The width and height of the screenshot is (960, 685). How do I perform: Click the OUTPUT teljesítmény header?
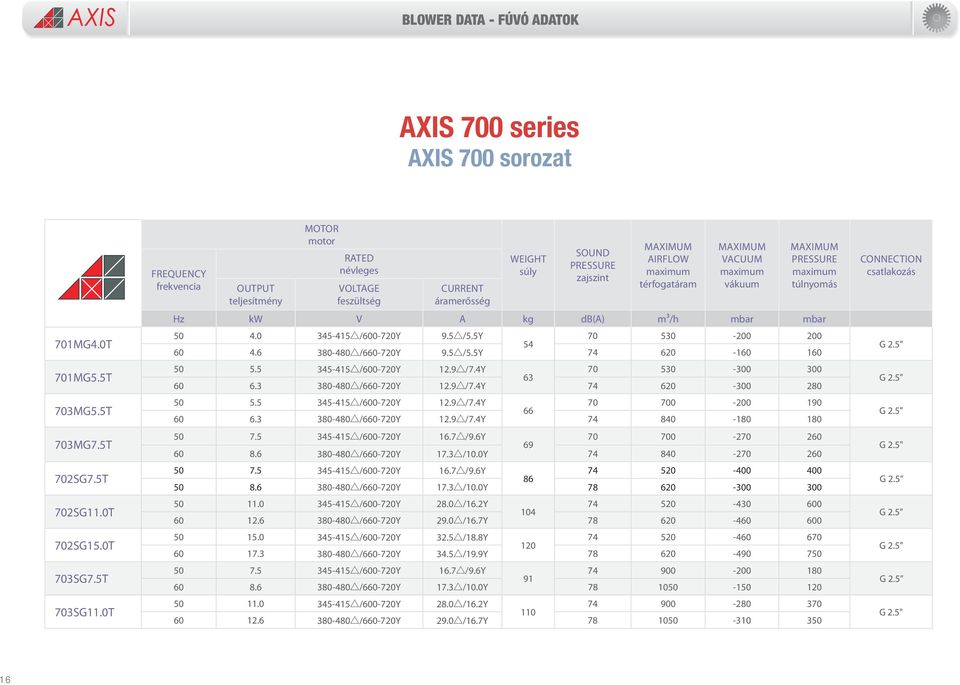tap(255, 294)
